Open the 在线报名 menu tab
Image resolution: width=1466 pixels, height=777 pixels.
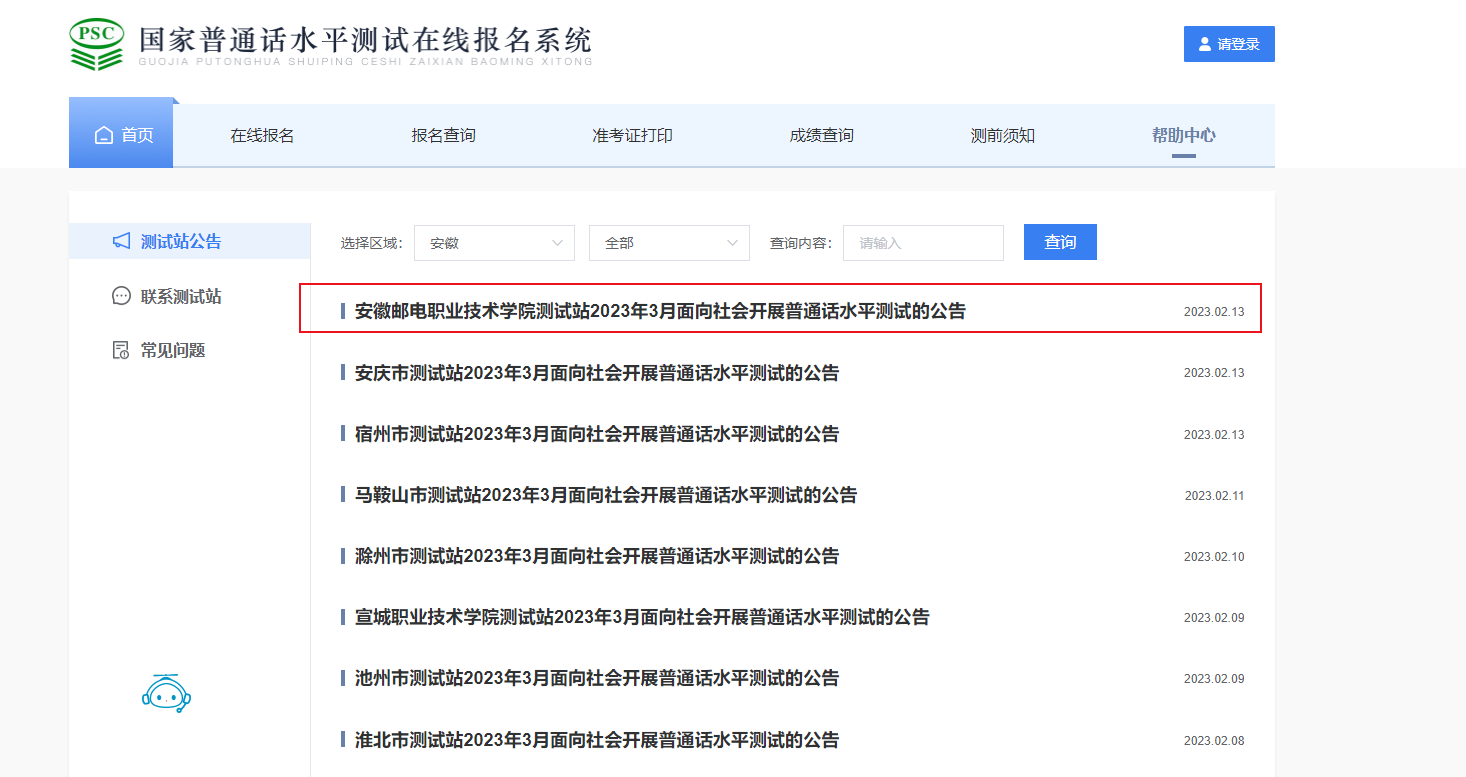(x=262, y=135)
